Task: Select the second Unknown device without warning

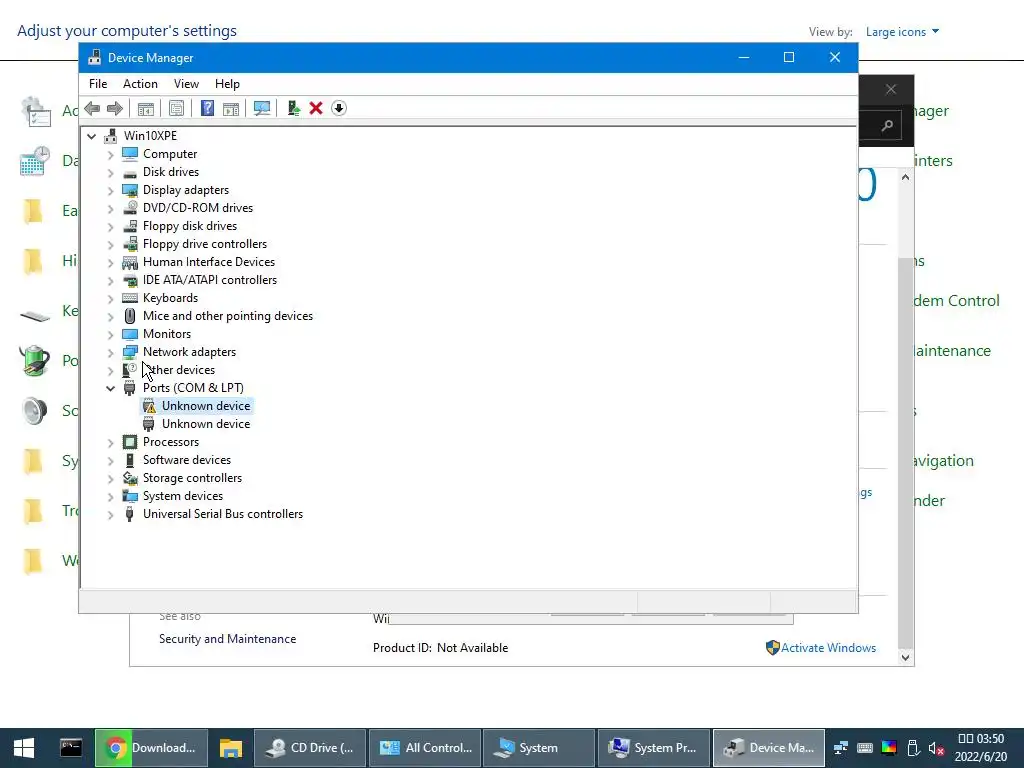Action: pos(206,424)
